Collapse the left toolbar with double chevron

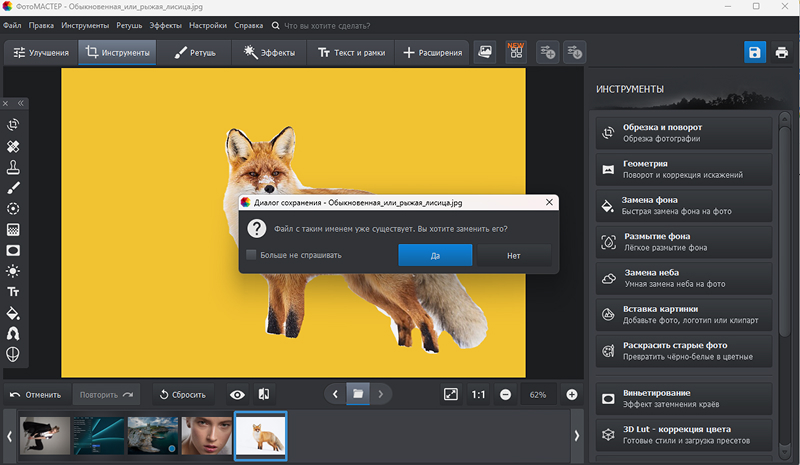click(21, 103)
